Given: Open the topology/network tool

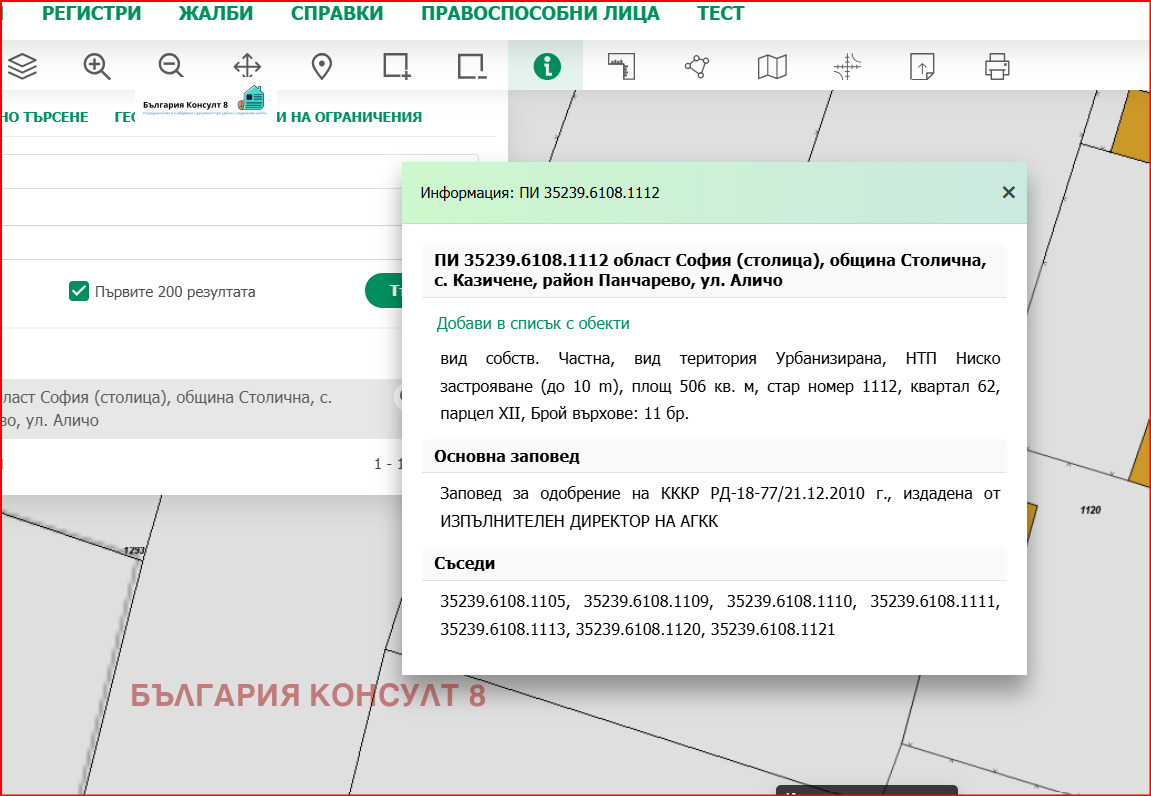Looking at the screenshot, I should (695, 66).
